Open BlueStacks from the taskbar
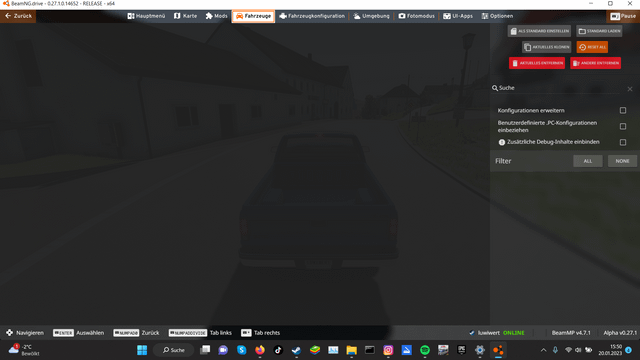640x360 pixels. point(315,350)
